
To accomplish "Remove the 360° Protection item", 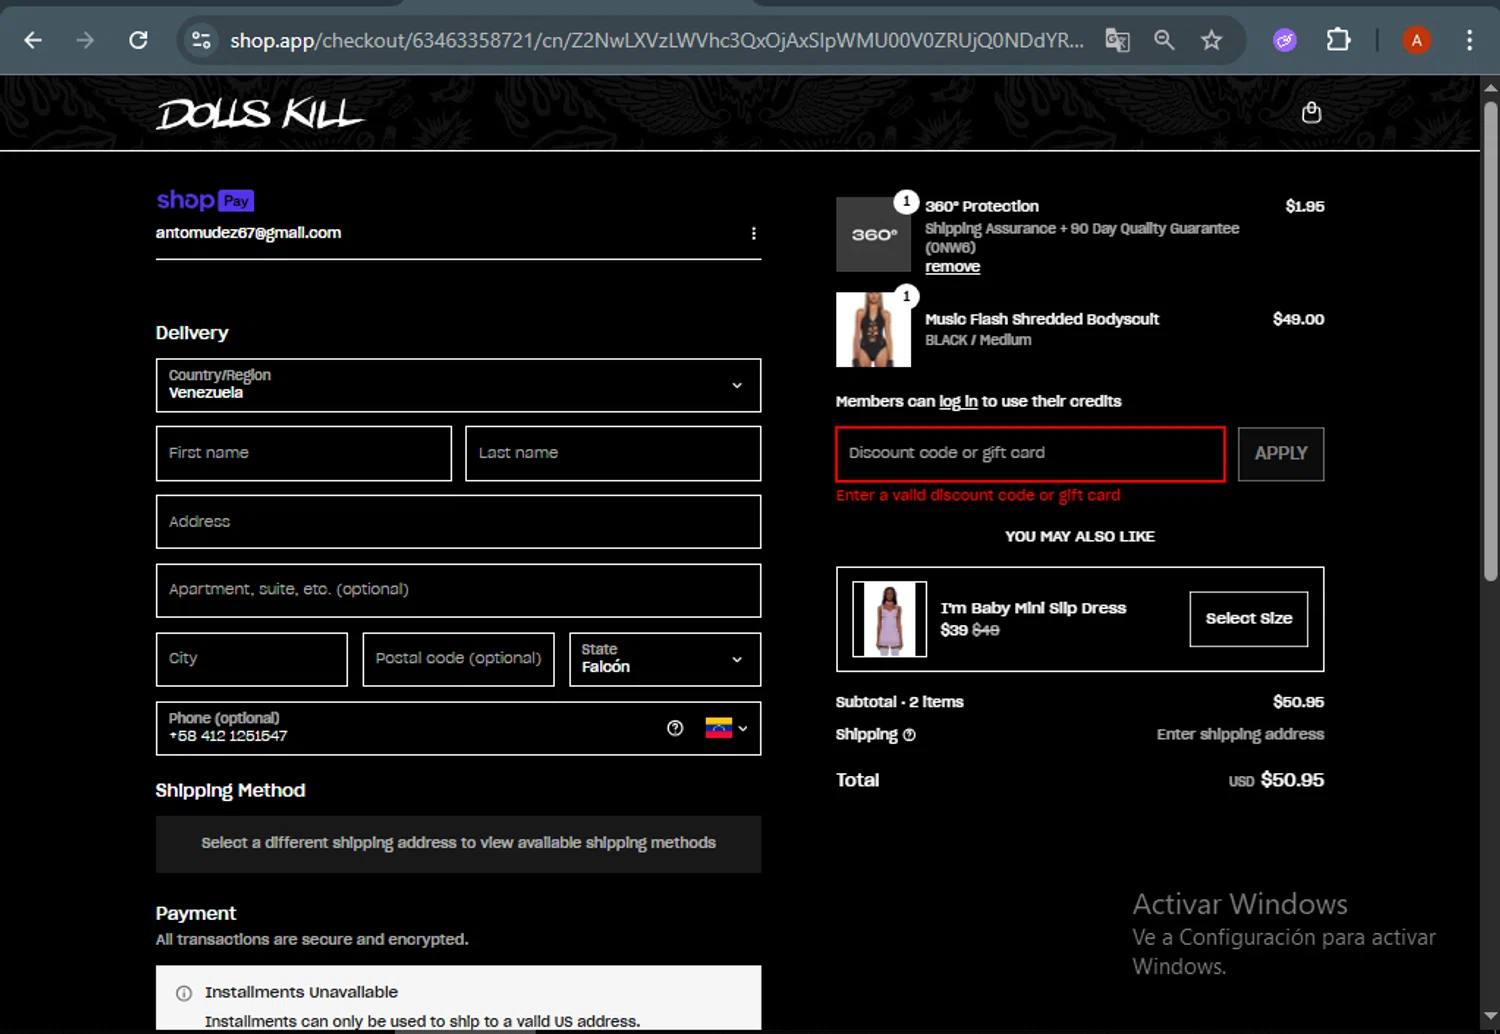I will (x=952, y=267).
